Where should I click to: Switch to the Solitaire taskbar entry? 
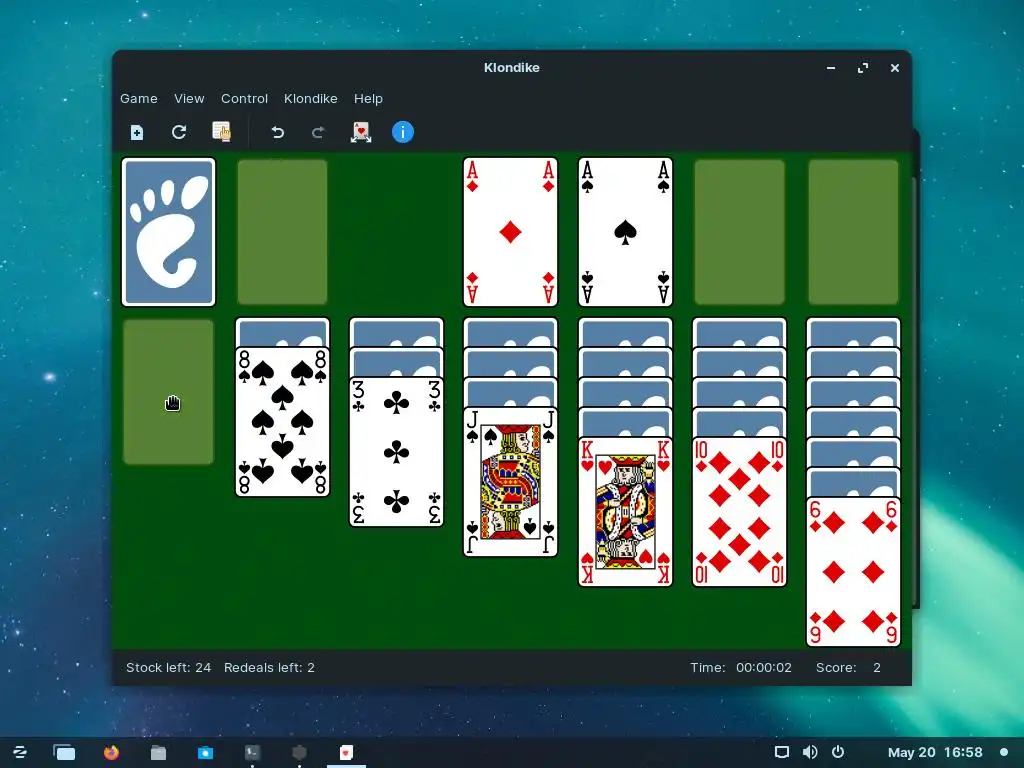point(346,752)
